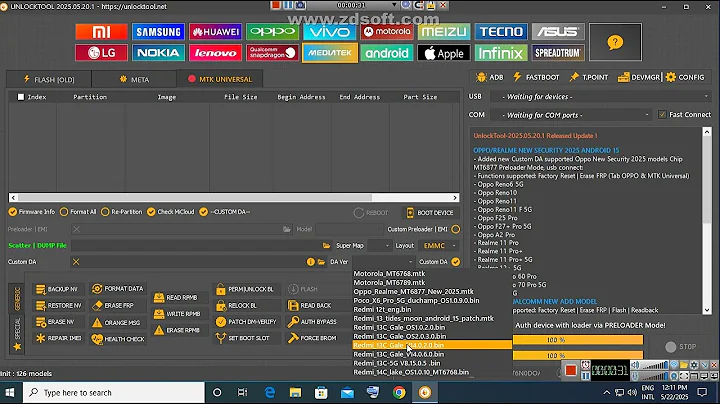Click the Windows taskbar search box
The image size is (720, 404).
coord(114,393)
